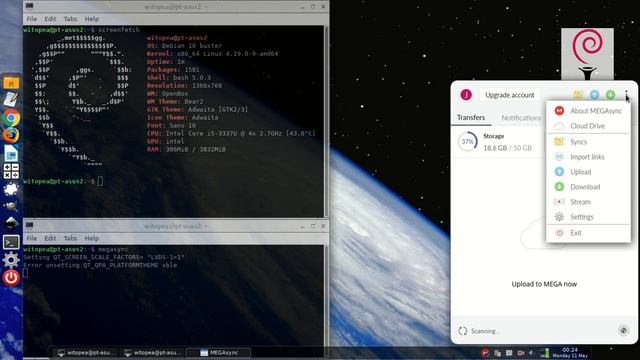Screen dimensions: 640x360
Task: Open Edit menu in megasync terminal
Action: click(50, 238)
